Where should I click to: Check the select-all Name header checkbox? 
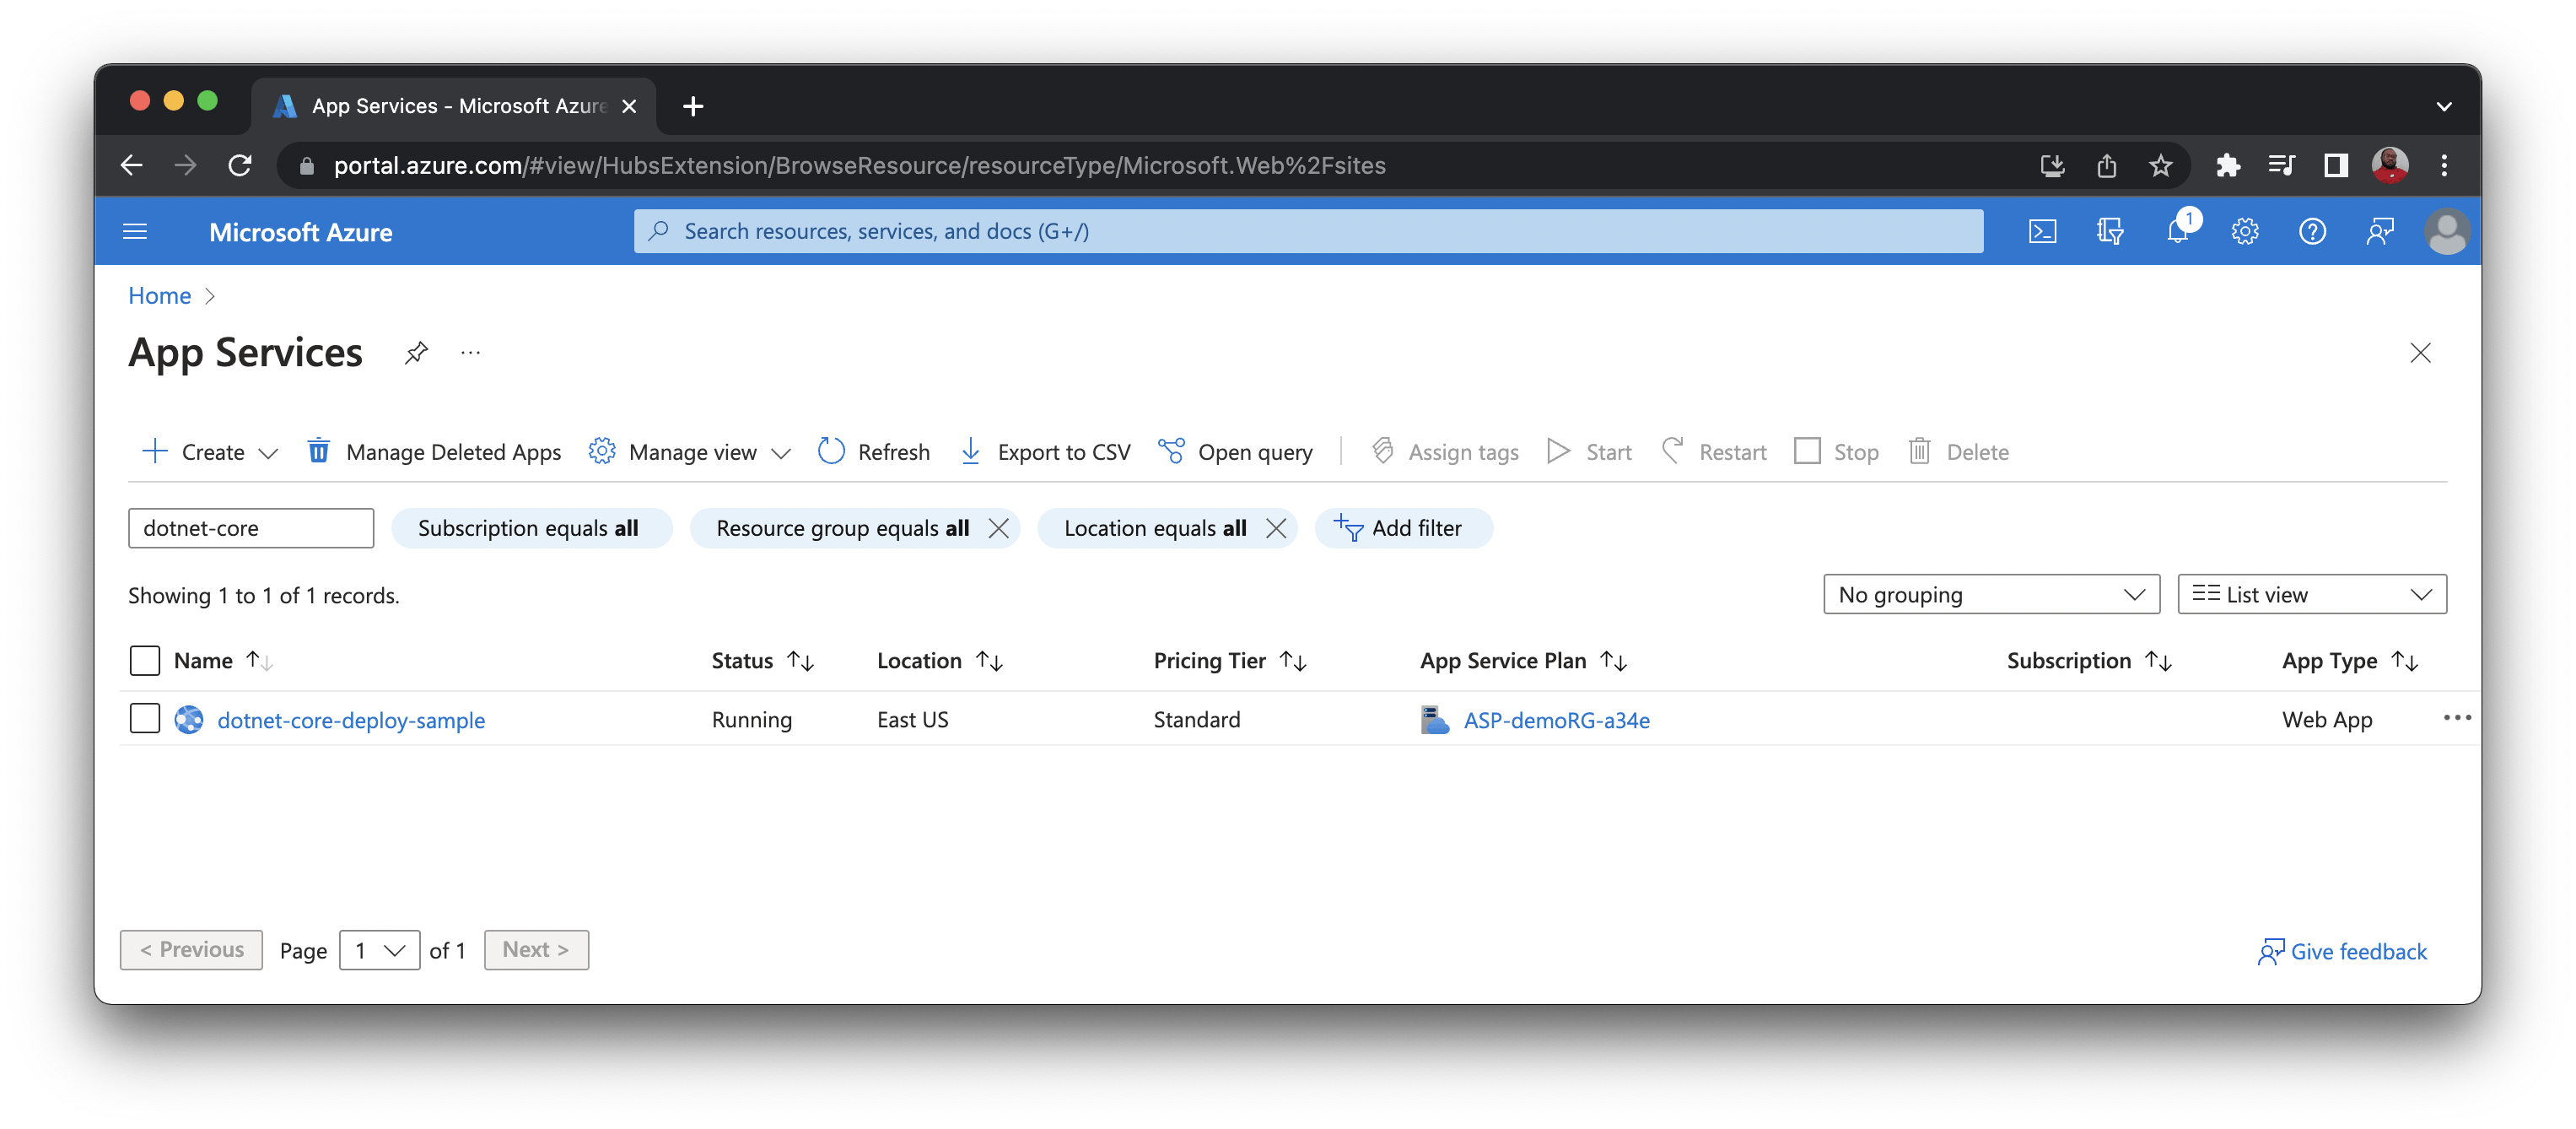point(145,660)
